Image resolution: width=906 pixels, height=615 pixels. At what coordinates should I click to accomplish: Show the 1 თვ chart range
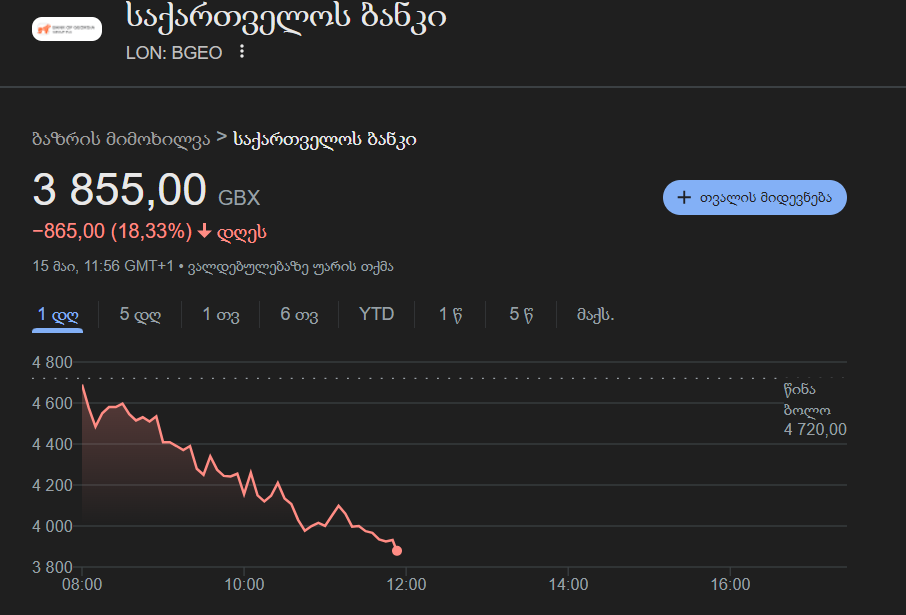click(221, 314)
